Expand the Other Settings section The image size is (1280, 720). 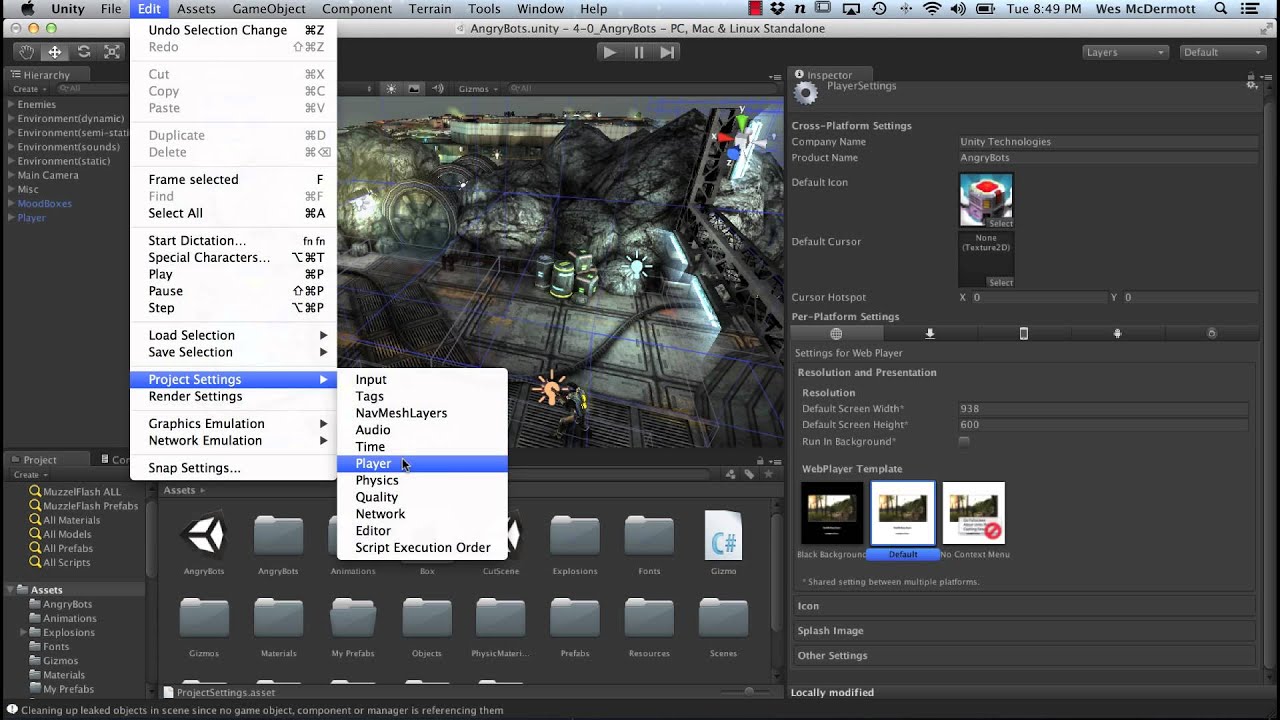point(832,655)
